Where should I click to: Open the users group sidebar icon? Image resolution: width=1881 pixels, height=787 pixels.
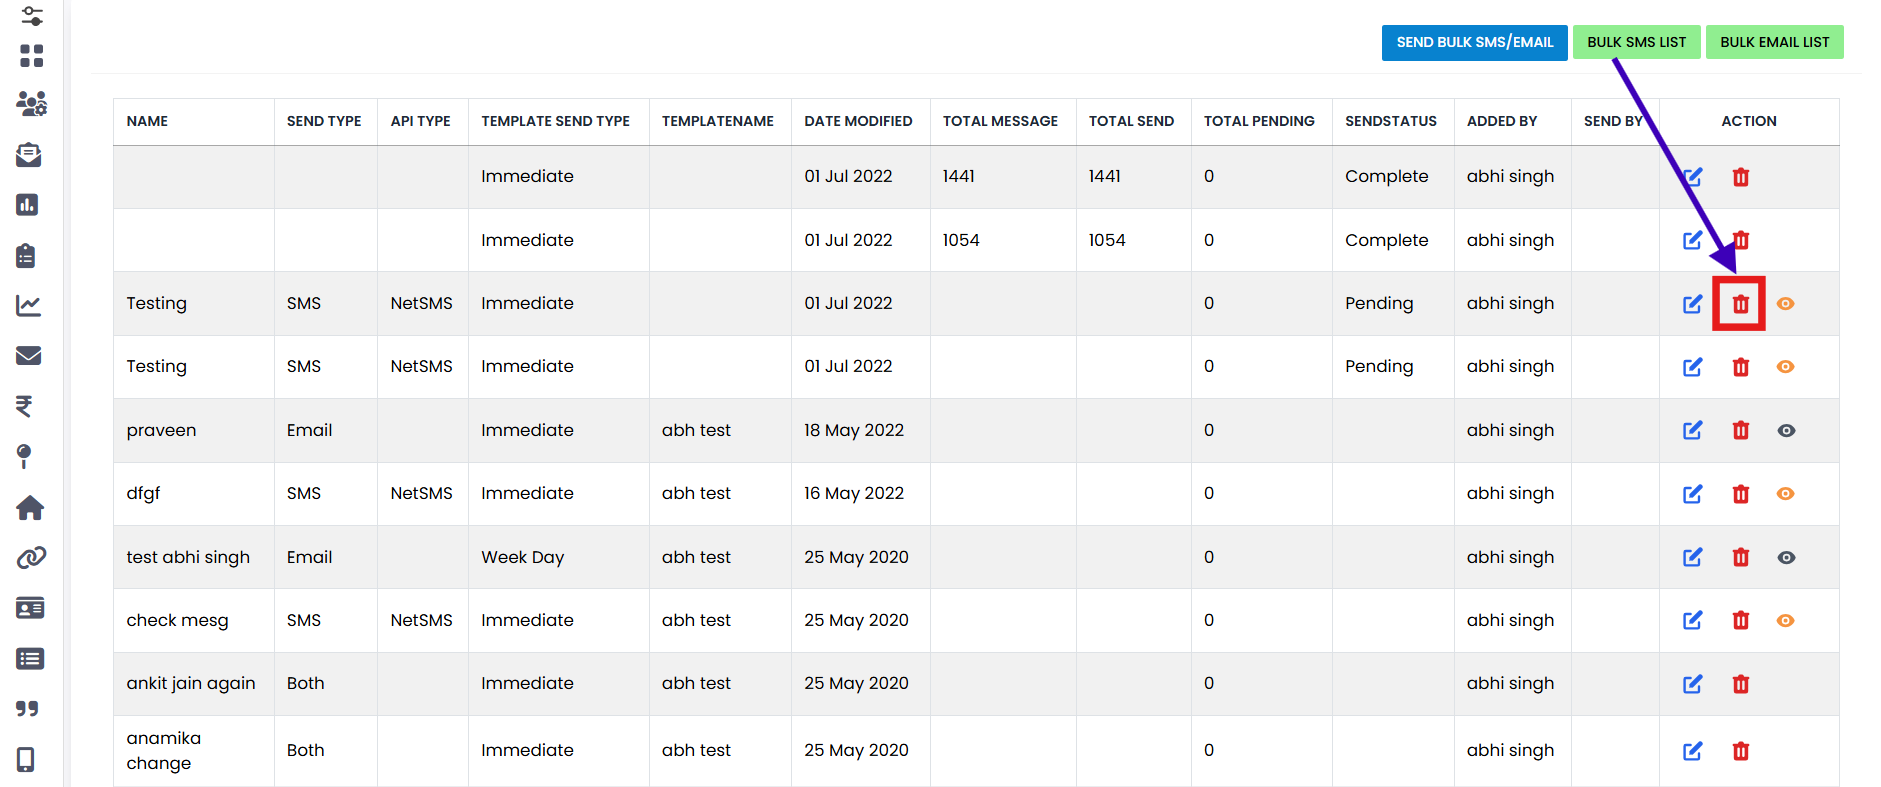click(31, 104)
